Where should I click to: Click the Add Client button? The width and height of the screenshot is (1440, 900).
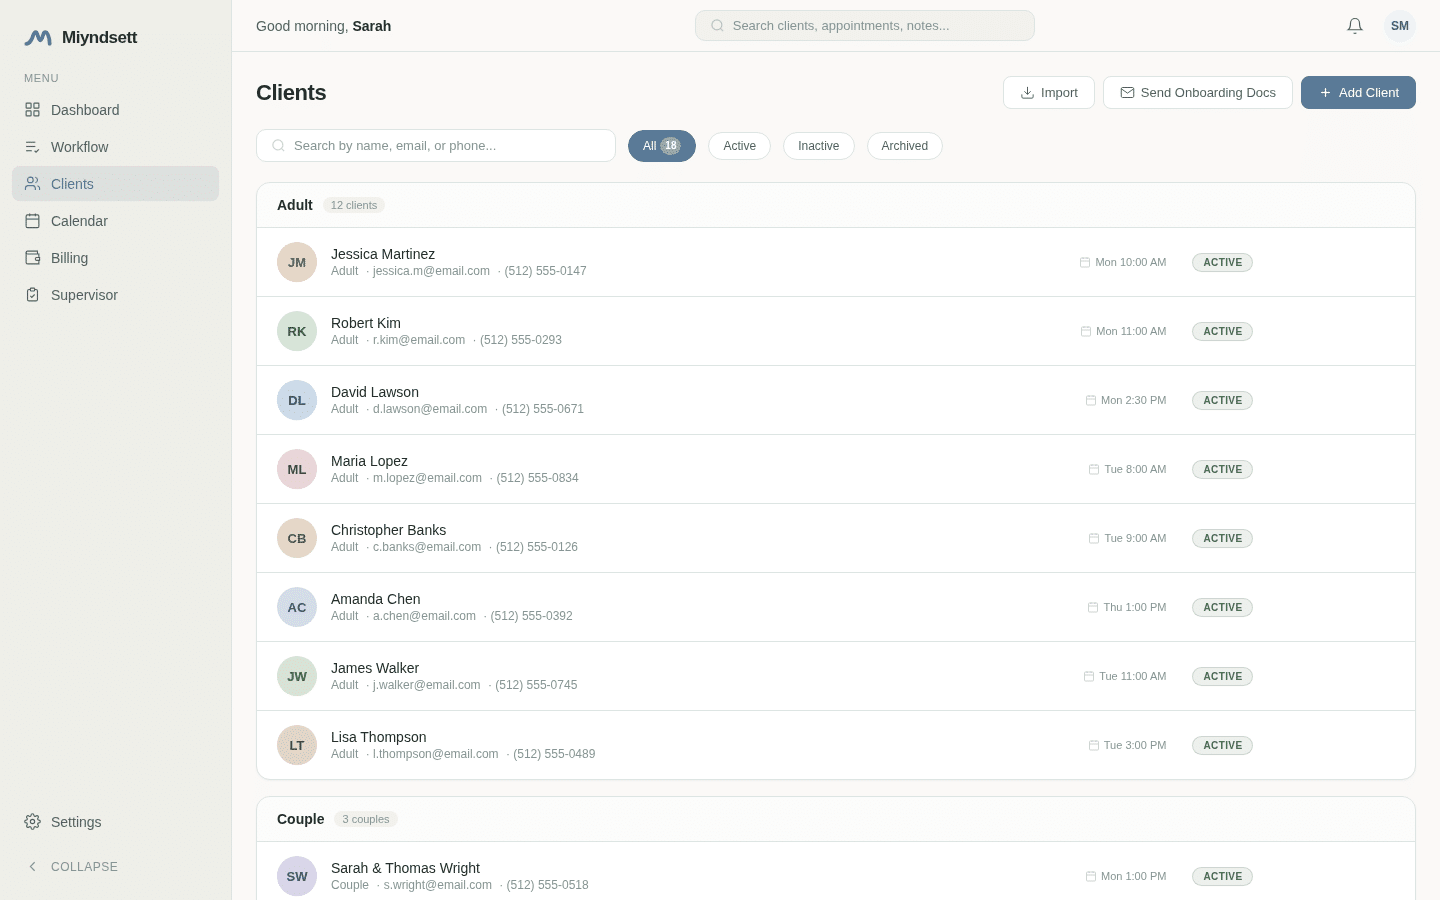tap(1358, 92)
